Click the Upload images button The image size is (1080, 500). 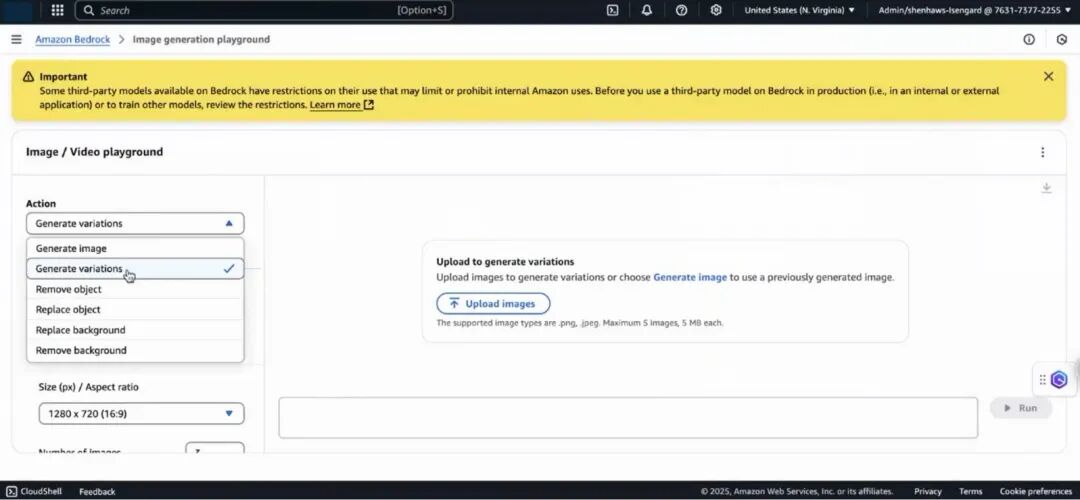(x=493, y=304)
